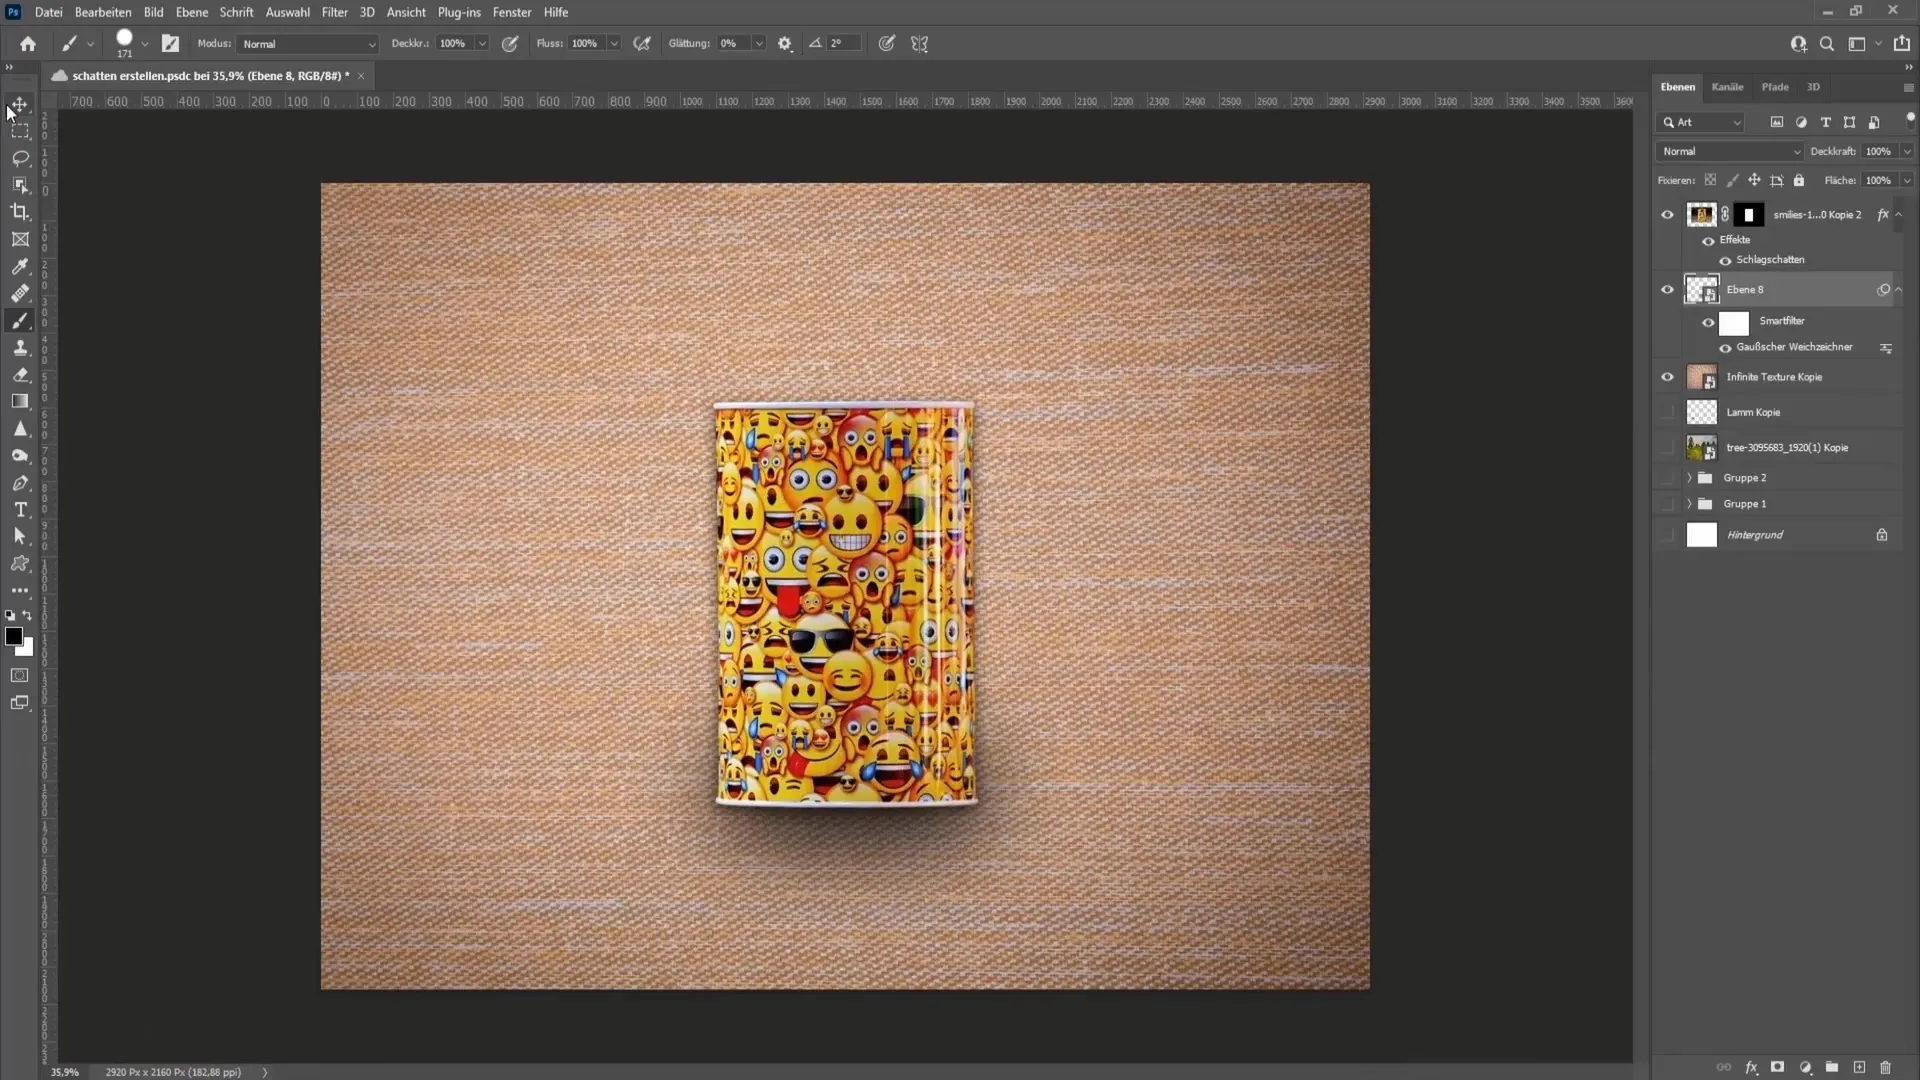The image size is (1920, 1080).
Task: Hide the smilies Kopie 2 layer
Action: [1667, 214]
